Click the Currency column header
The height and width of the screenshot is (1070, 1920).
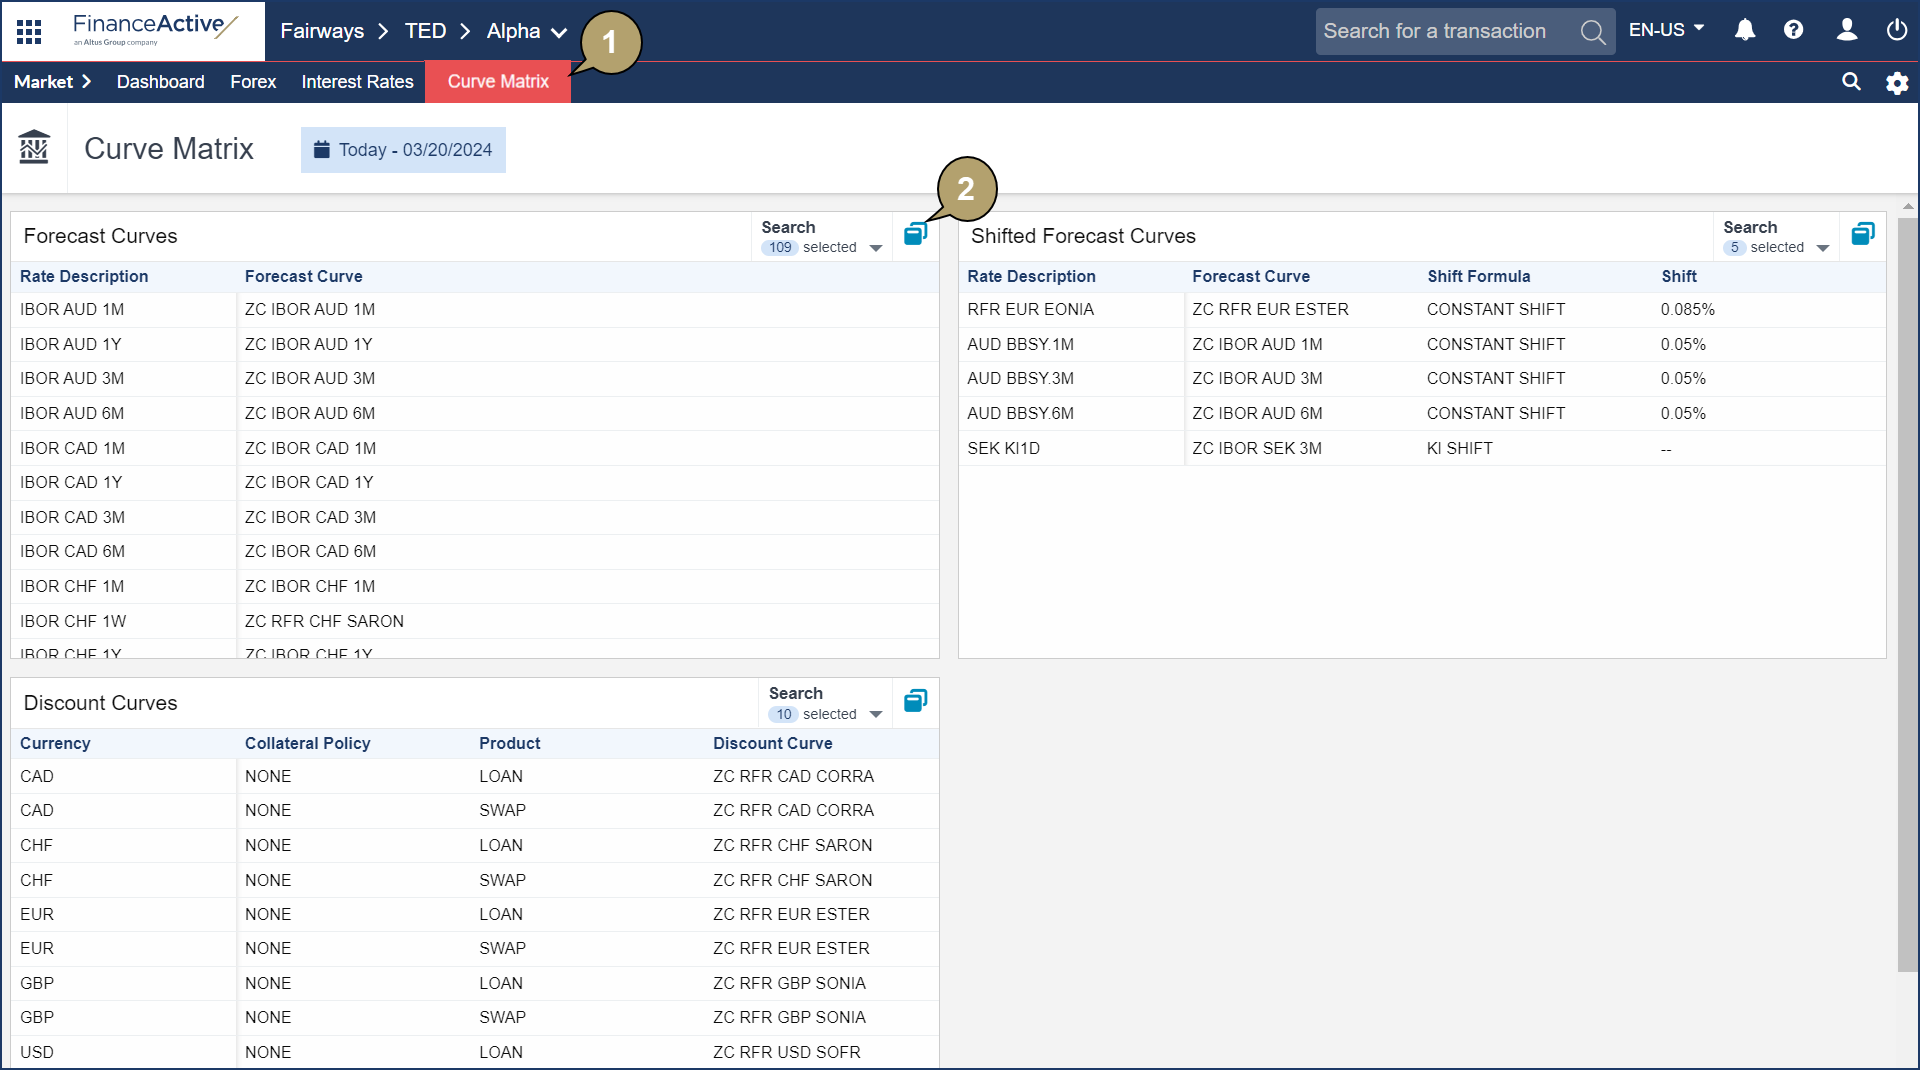55,743
